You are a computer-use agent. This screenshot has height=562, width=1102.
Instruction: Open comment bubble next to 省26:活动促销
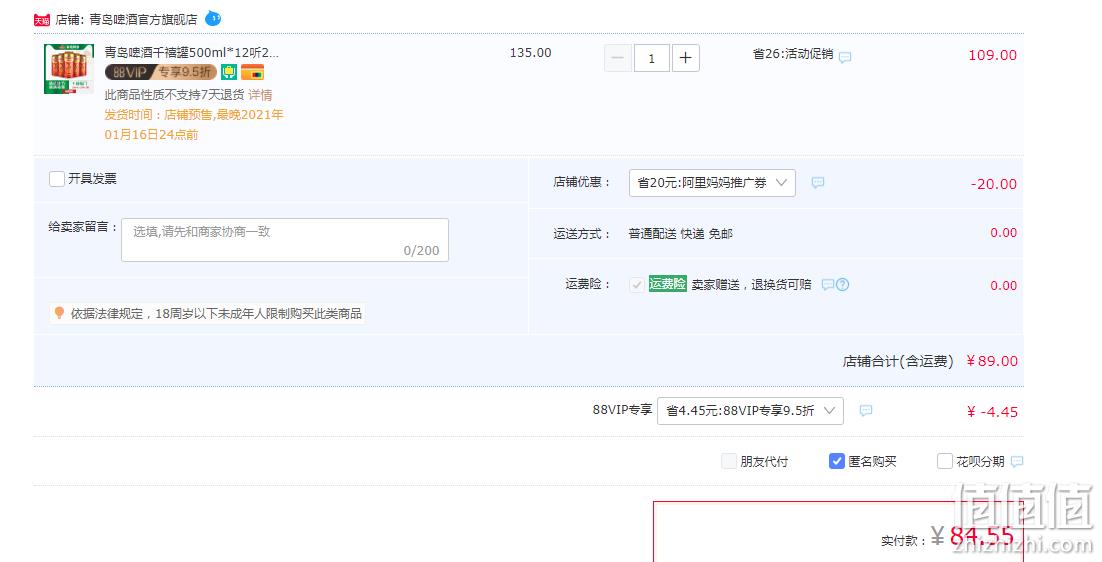point(845,57)
